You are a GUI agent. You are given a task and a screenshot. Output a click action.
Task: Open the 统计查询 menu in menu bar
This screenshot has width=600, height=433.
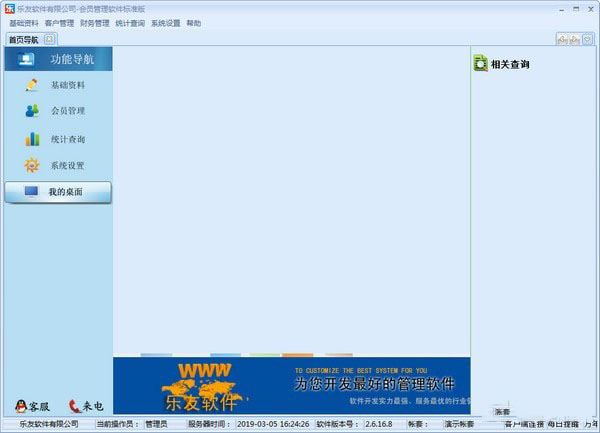[x=130, y=23]
